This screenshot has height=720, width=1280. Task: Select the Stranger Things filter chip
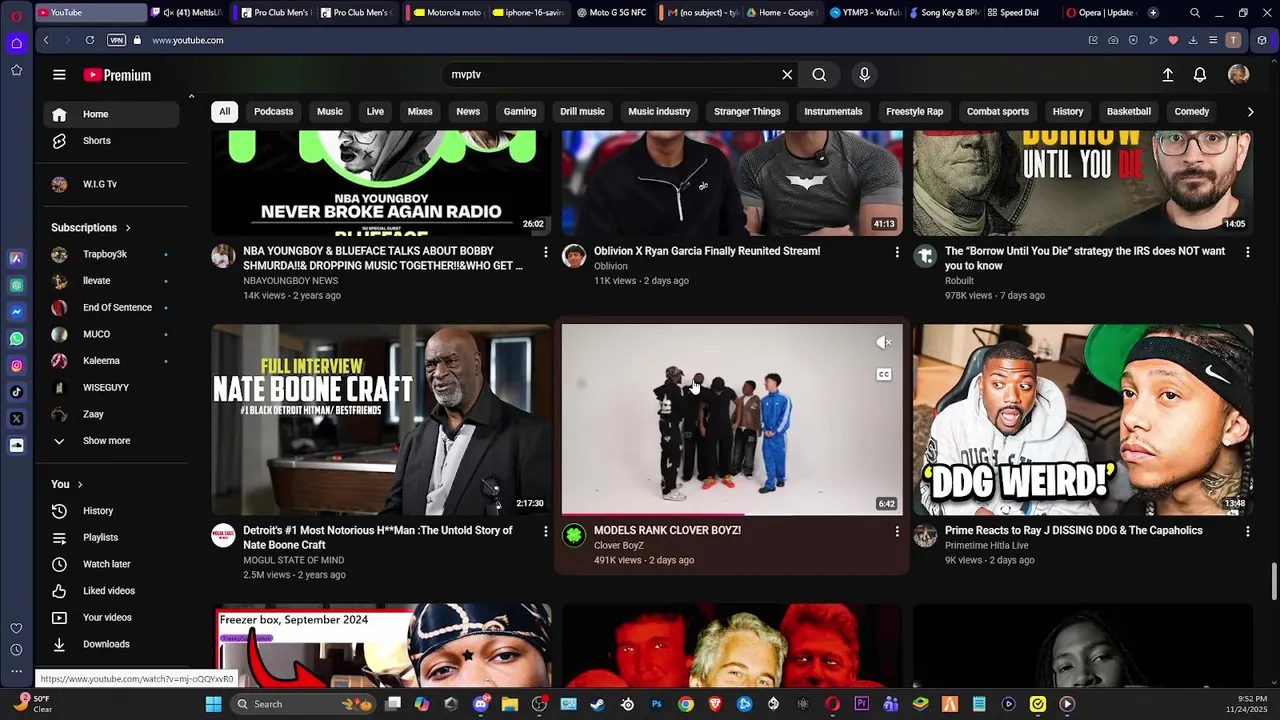coord(747,112)
